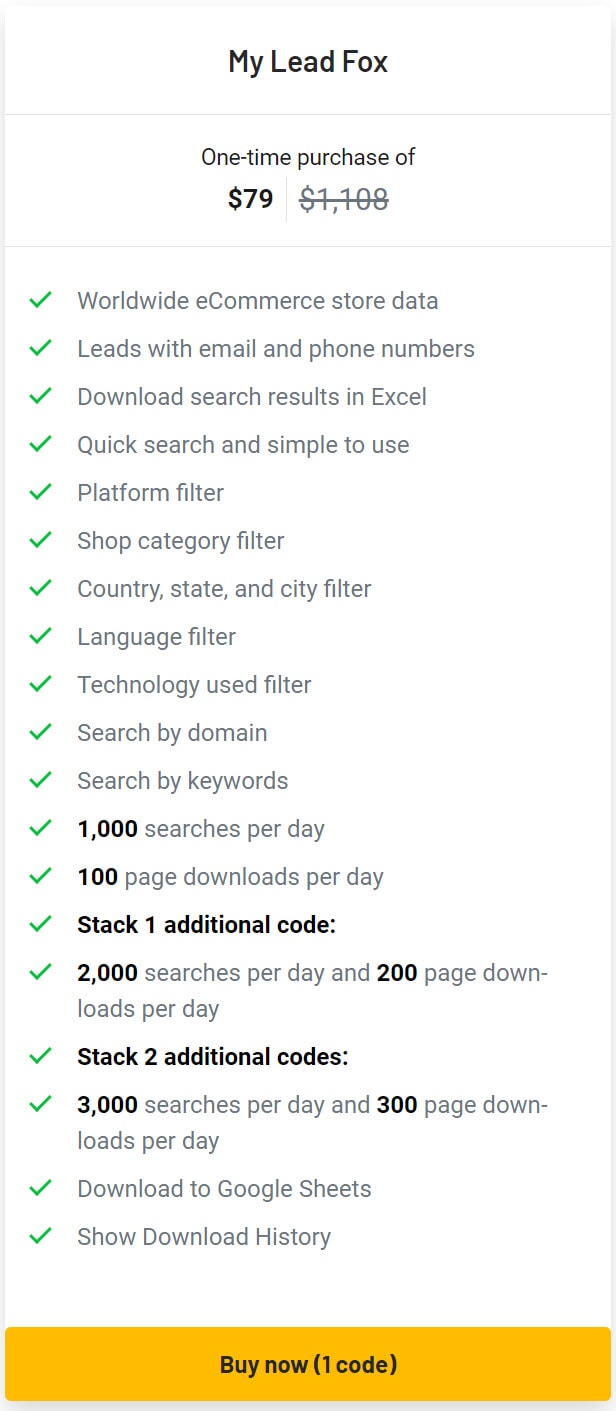Image resolution: width=616 pixels, height=1411 pixels.
Task: Click checkmark beside Search by domain
Action: coord(40,732)
